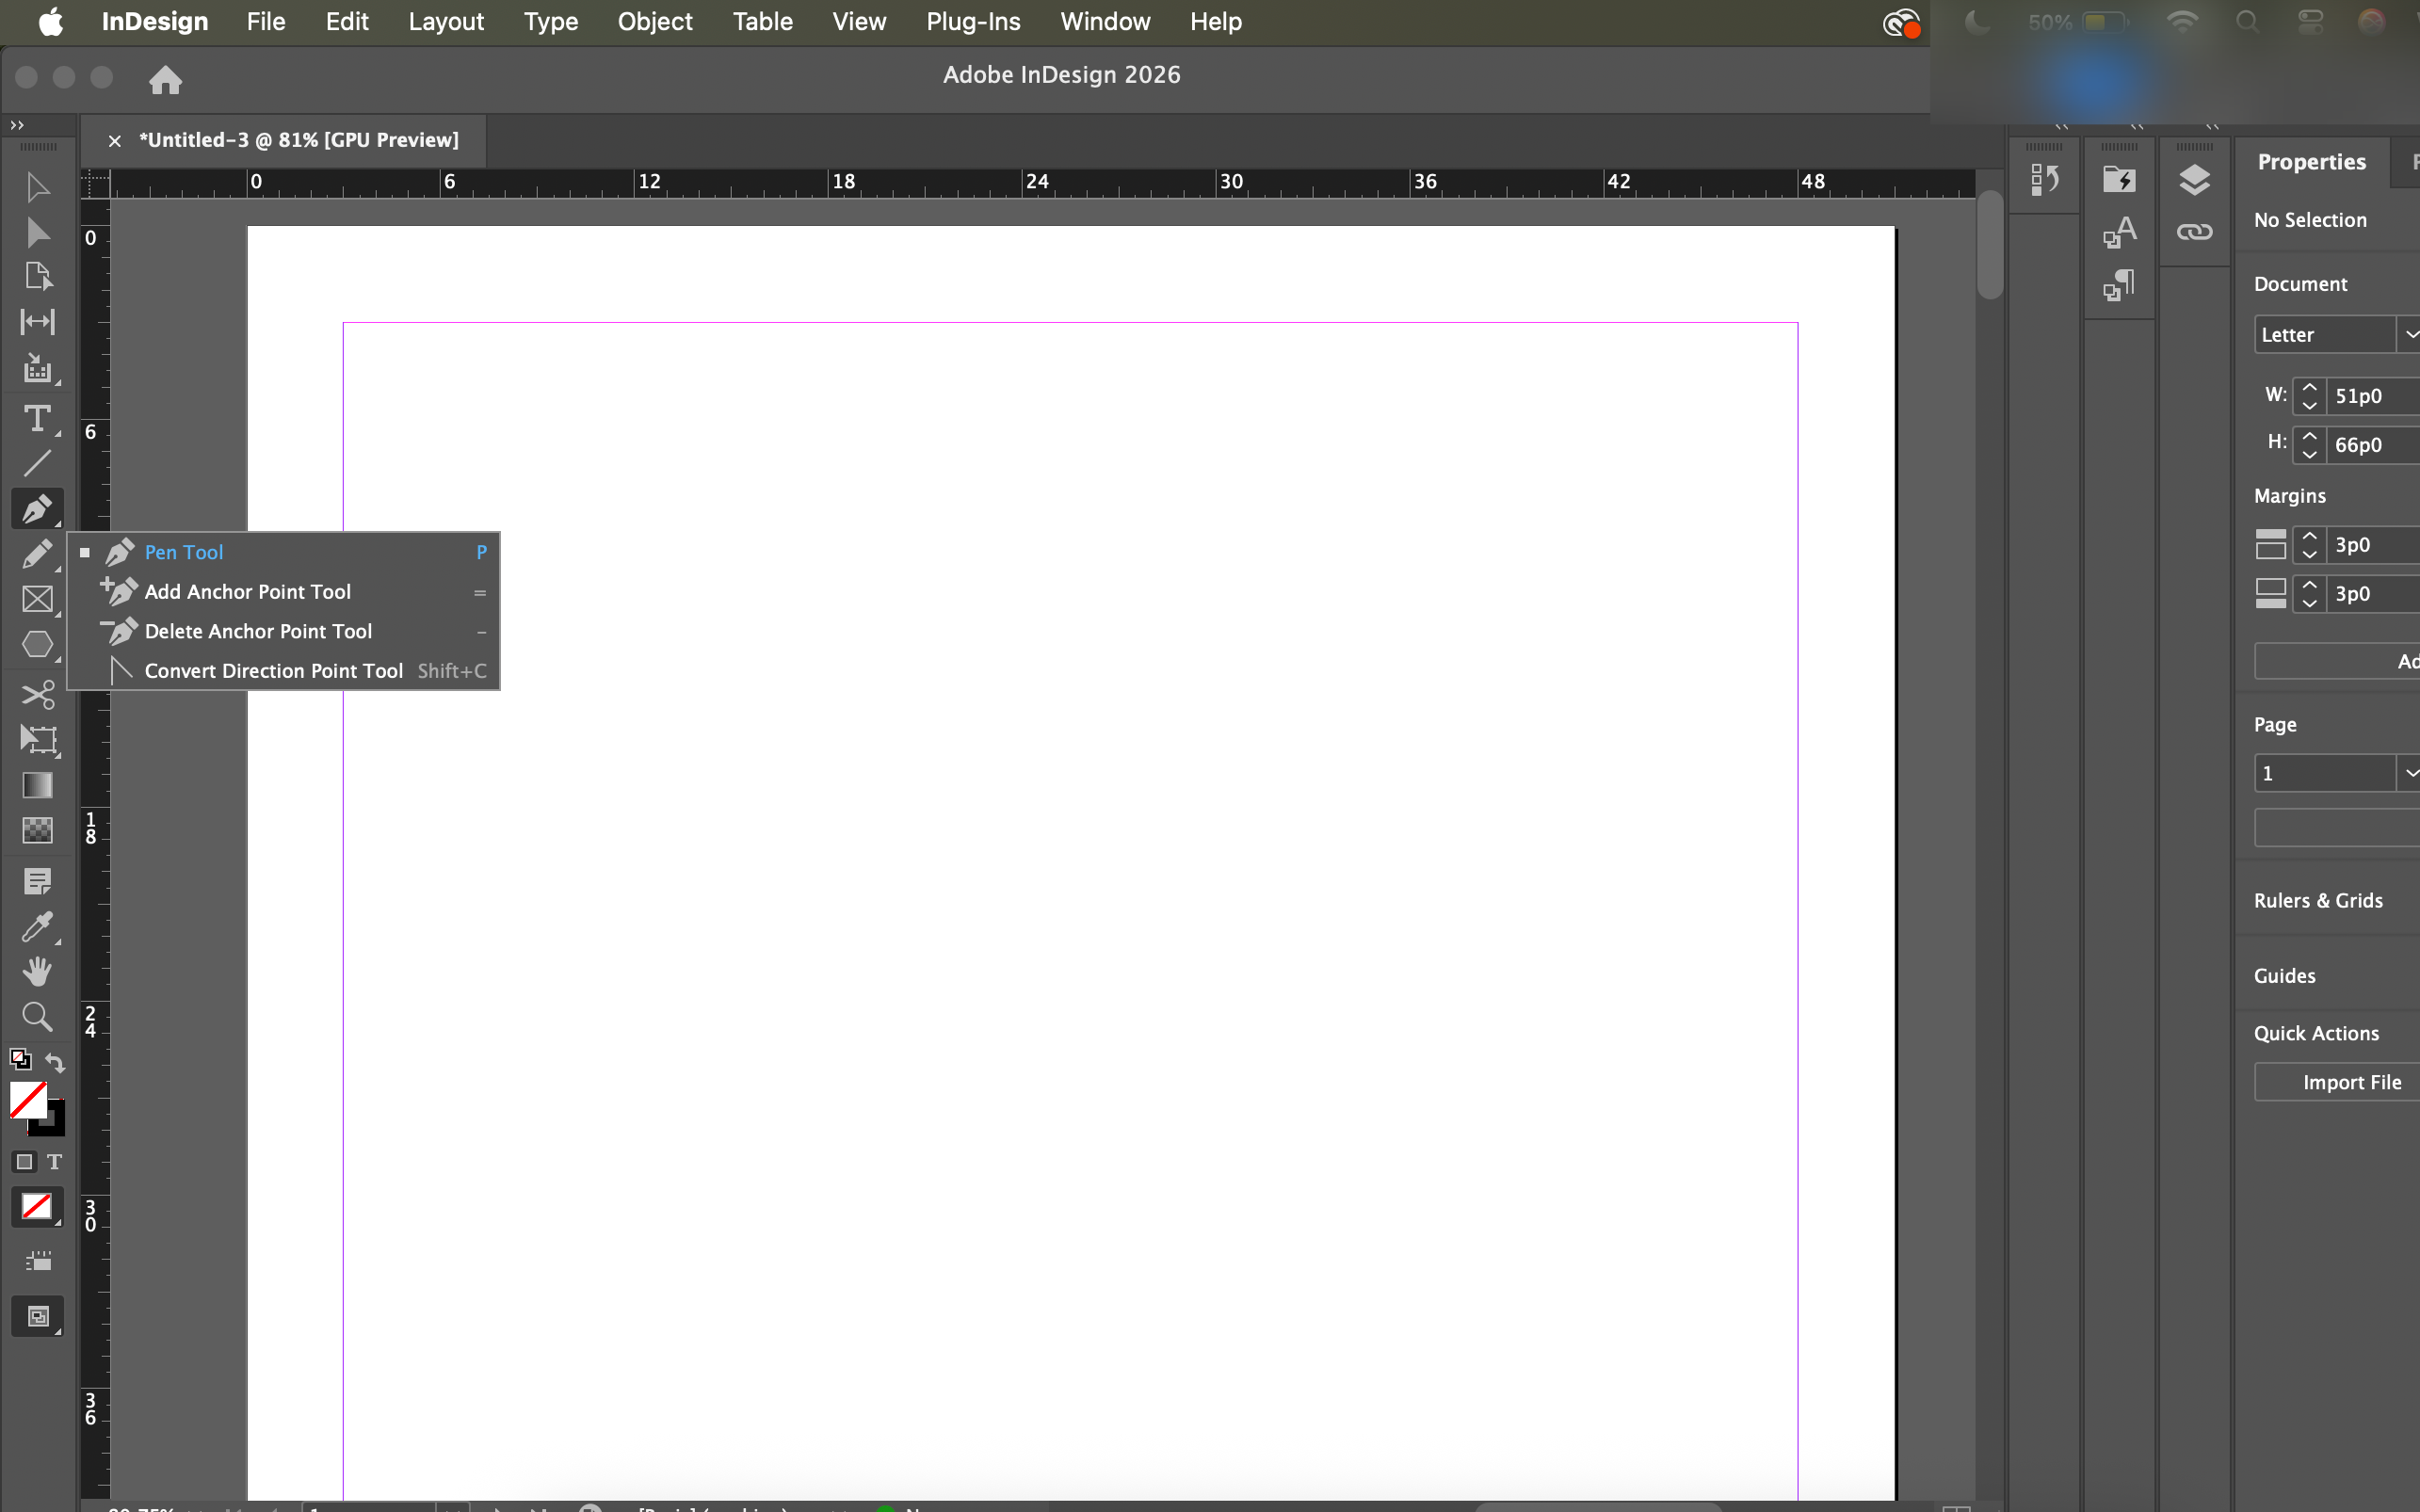The image size is (2420, 1512).
Task: Swap fill and stroke colors
Action: pos(55,1063)
